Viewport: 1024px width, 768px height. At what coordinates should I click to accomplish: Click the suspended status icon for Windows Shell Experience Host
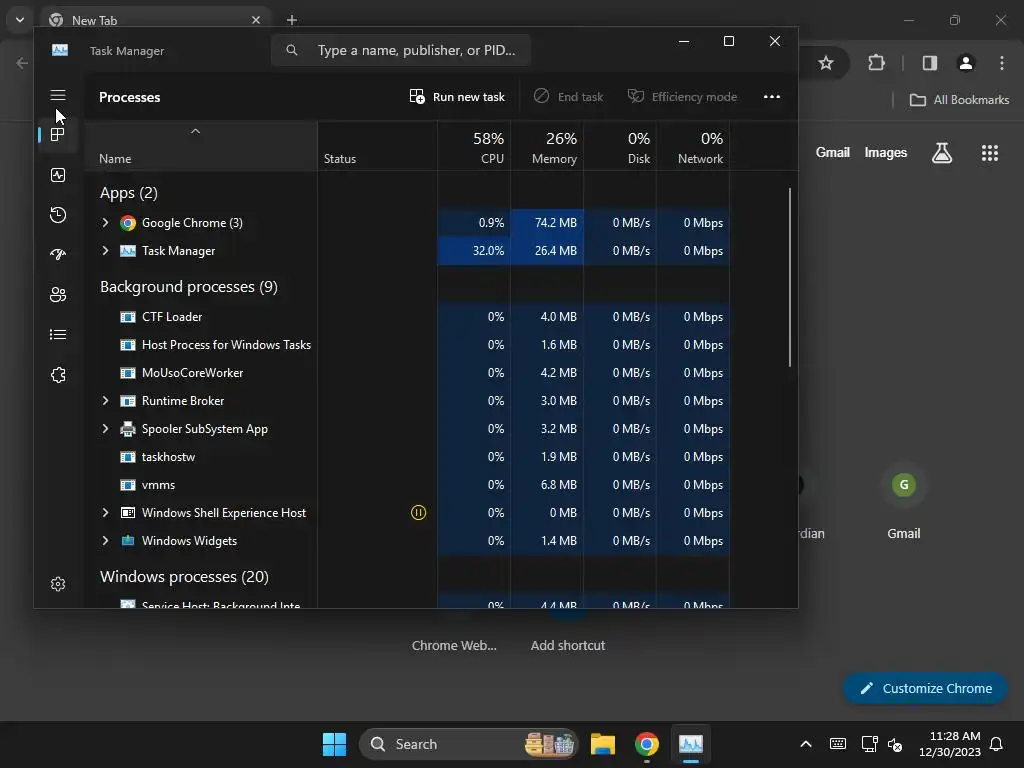(419, 513)
